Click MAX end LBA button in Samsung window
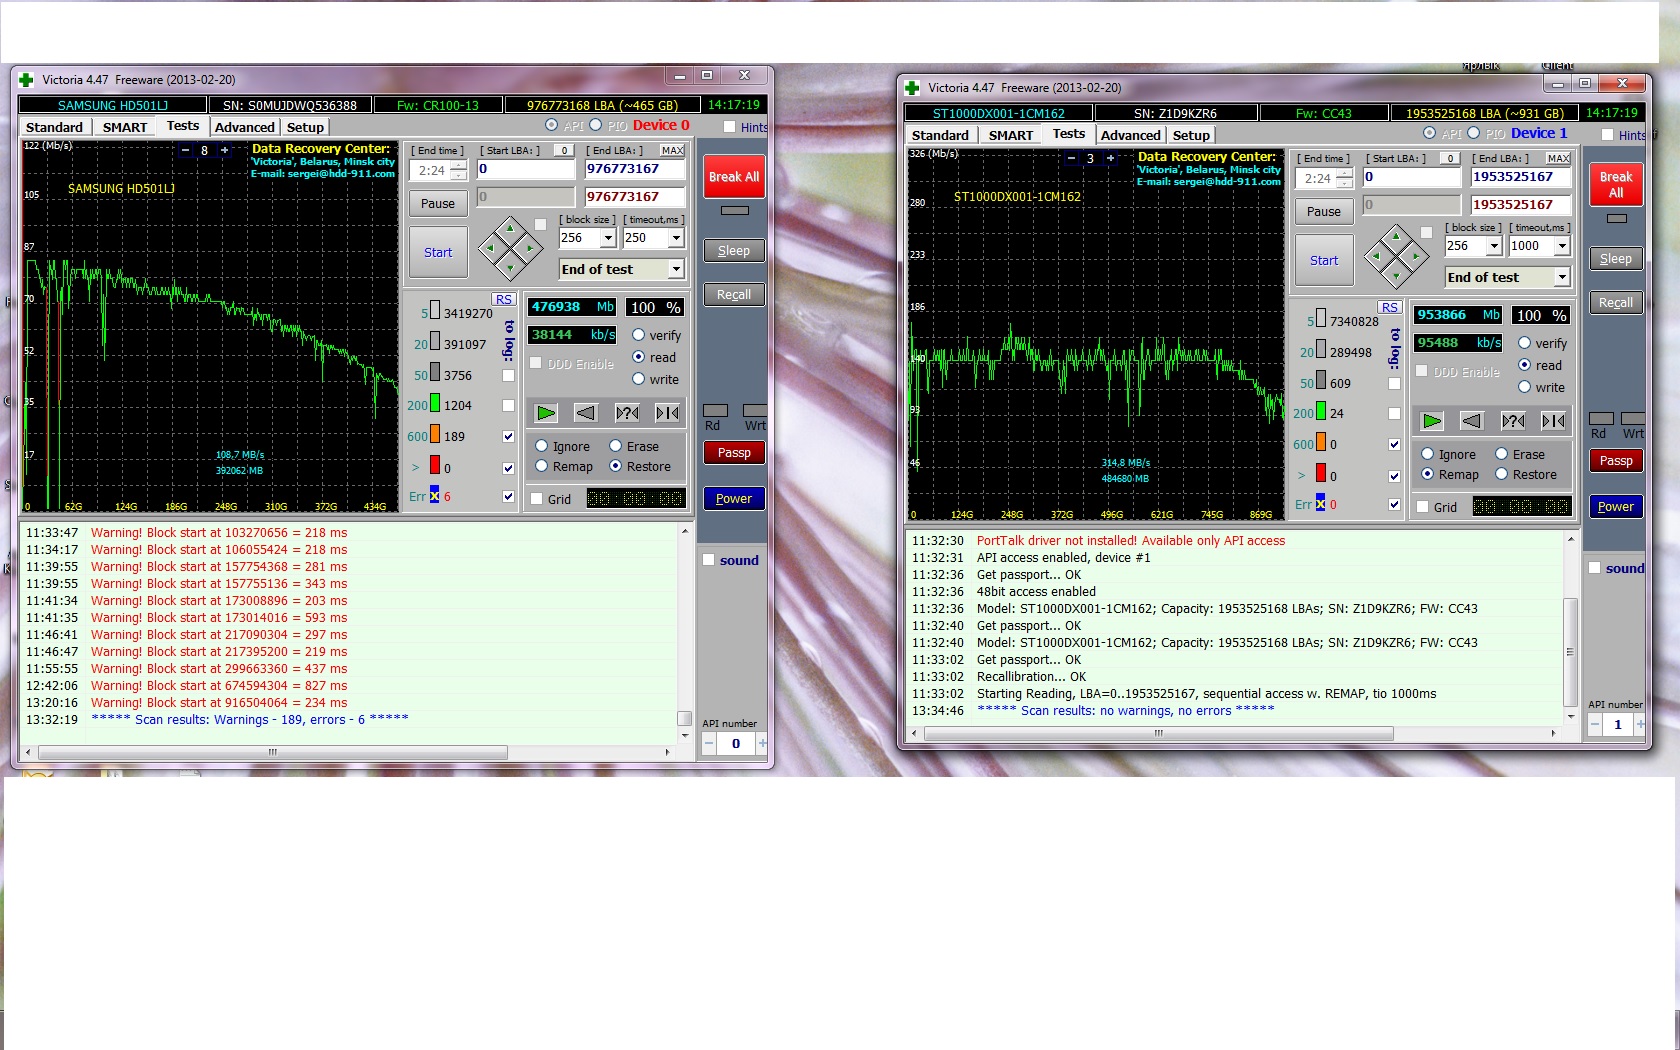 673,150
